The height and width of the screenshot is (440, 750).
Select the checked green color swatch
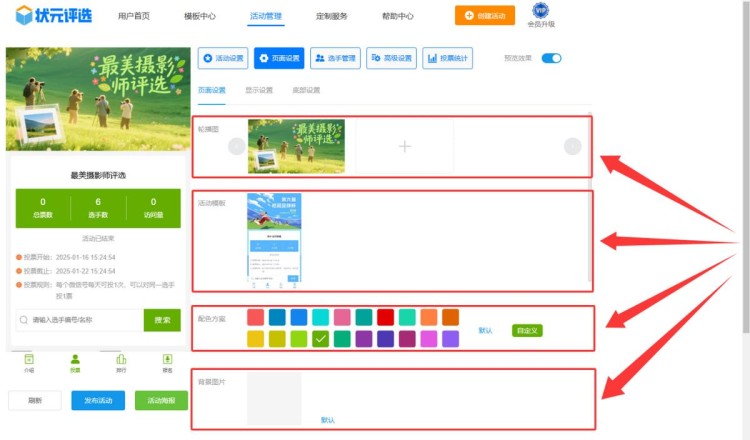pos(320,339)
